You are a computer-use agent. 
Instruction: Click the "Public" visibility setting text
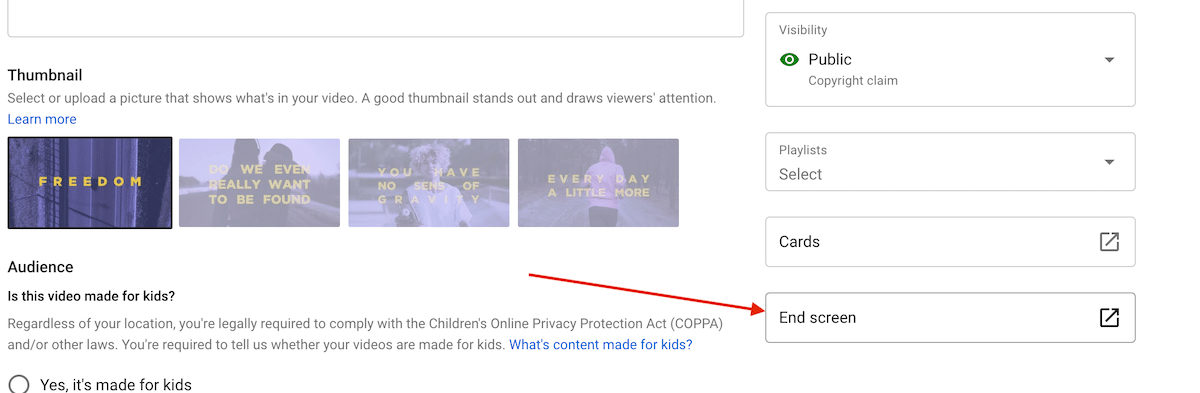(830, 60)
